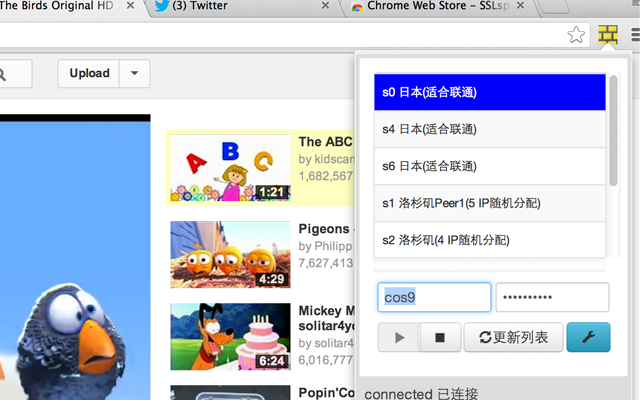Start the proxy connection with the play button
The height and width of the screenshot is (400, 640).
click(399, 337)
